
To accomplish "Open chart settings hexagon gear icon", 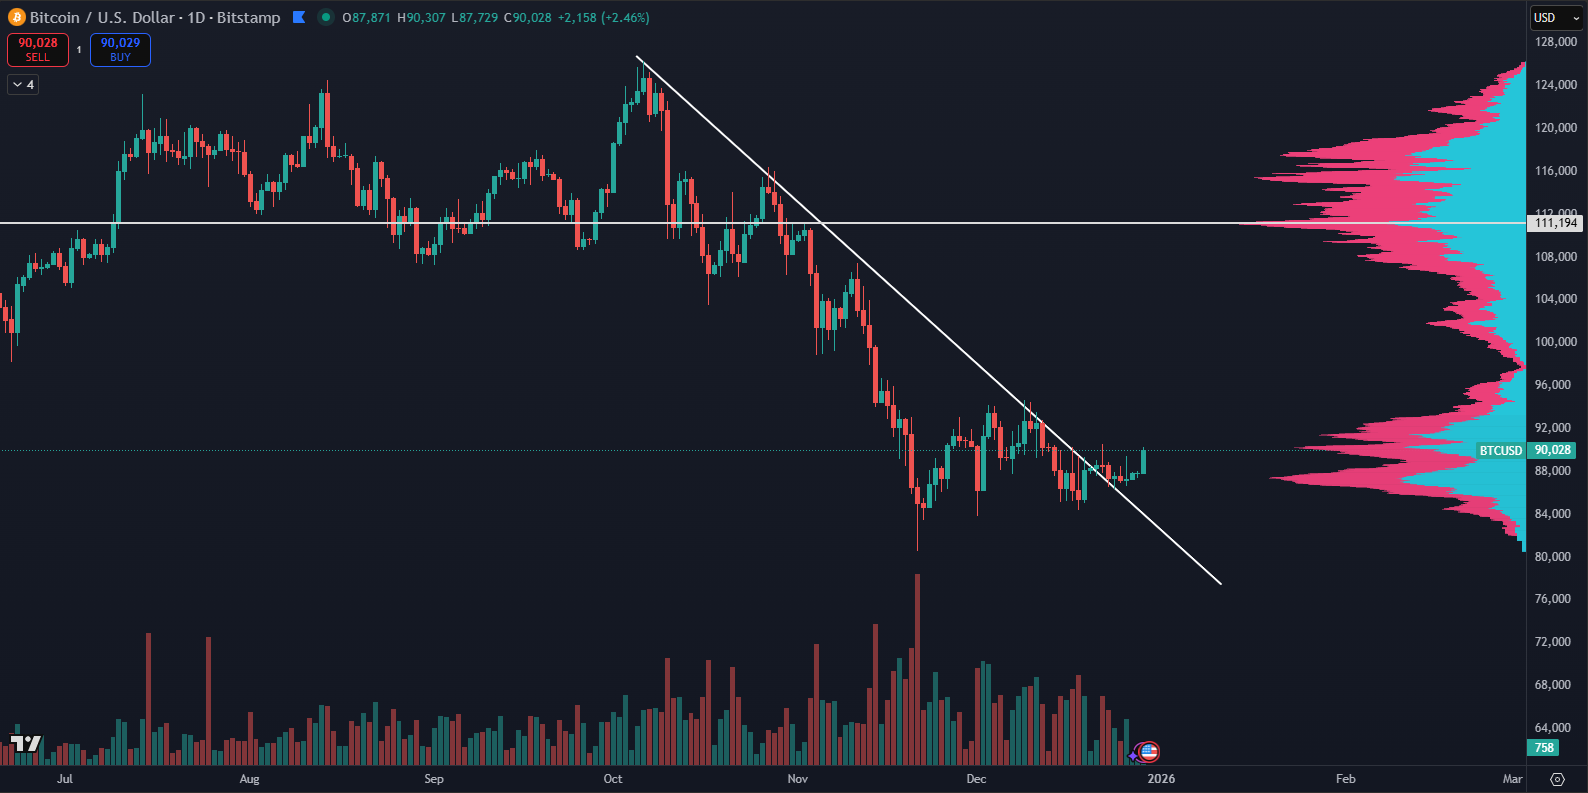I will pos(1557,779).
